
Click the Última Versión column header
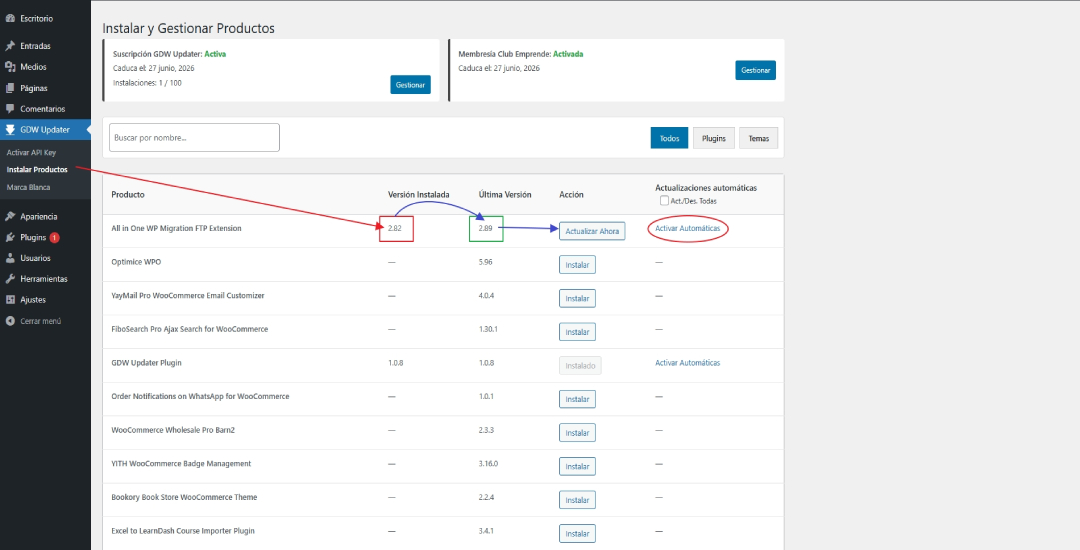pos(505,195)
